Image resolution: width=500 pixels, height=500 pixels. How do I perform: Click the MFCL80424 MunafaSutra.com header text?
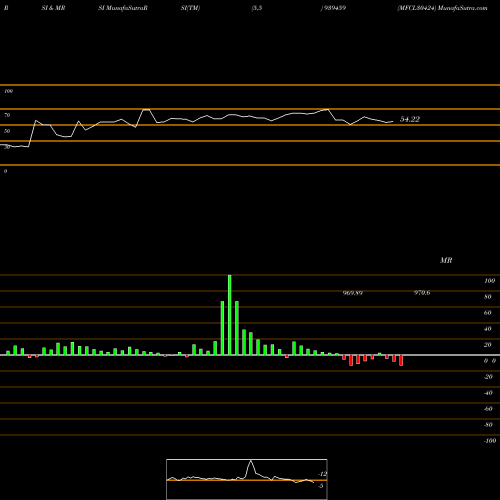[x=442, y=8]
